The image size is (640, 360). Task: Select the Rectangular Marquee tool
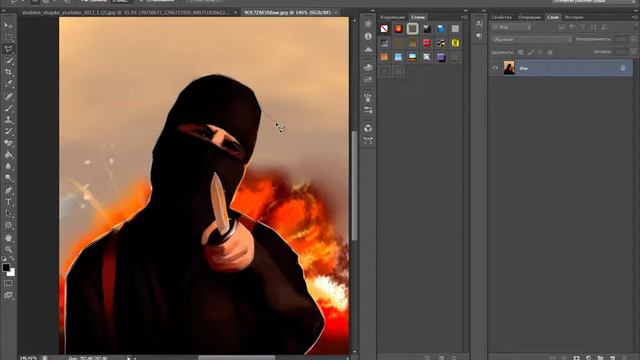[x=8, y=37]
